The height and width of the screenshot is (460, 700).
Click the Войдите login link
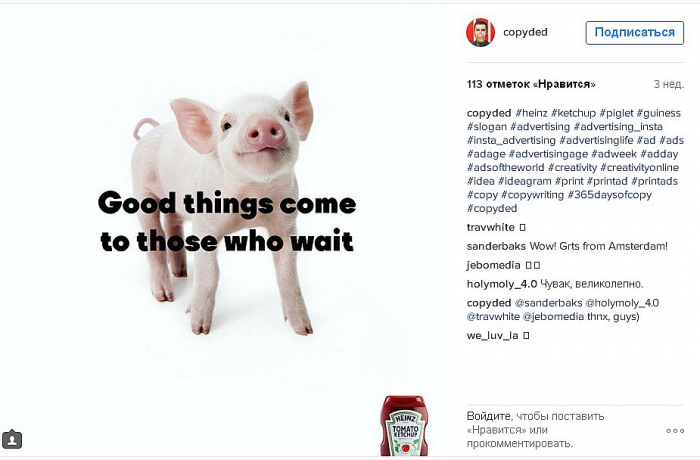coord(488,416)
